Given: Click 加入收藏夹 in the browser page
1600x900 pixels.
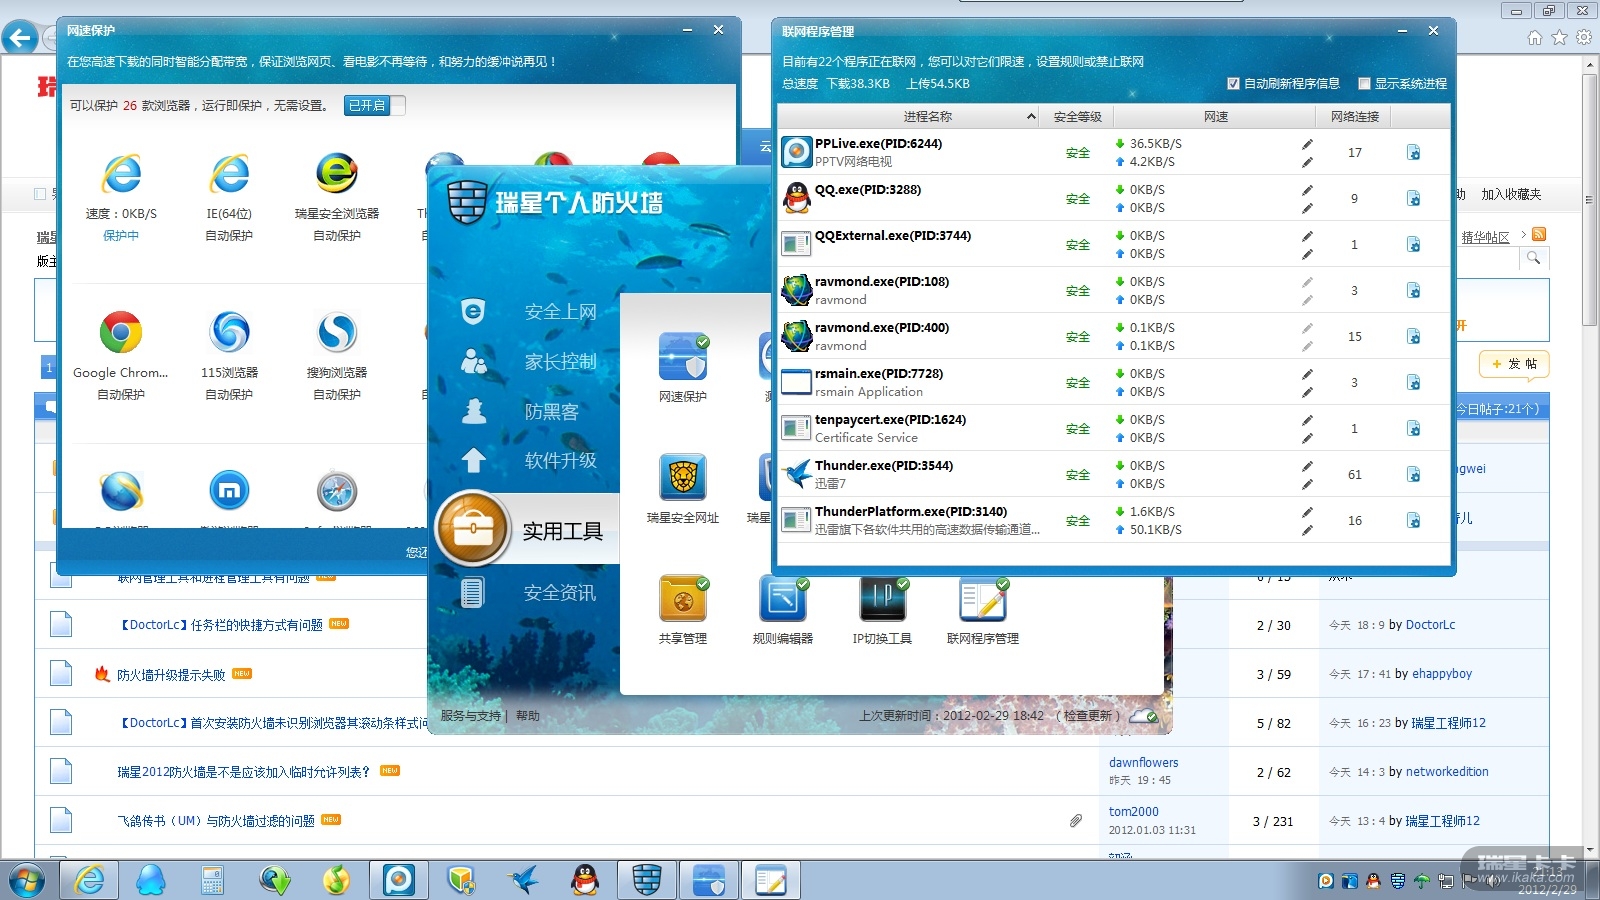Looking at the screenshot, I should pyautogui.click(x=1511, y=194).
